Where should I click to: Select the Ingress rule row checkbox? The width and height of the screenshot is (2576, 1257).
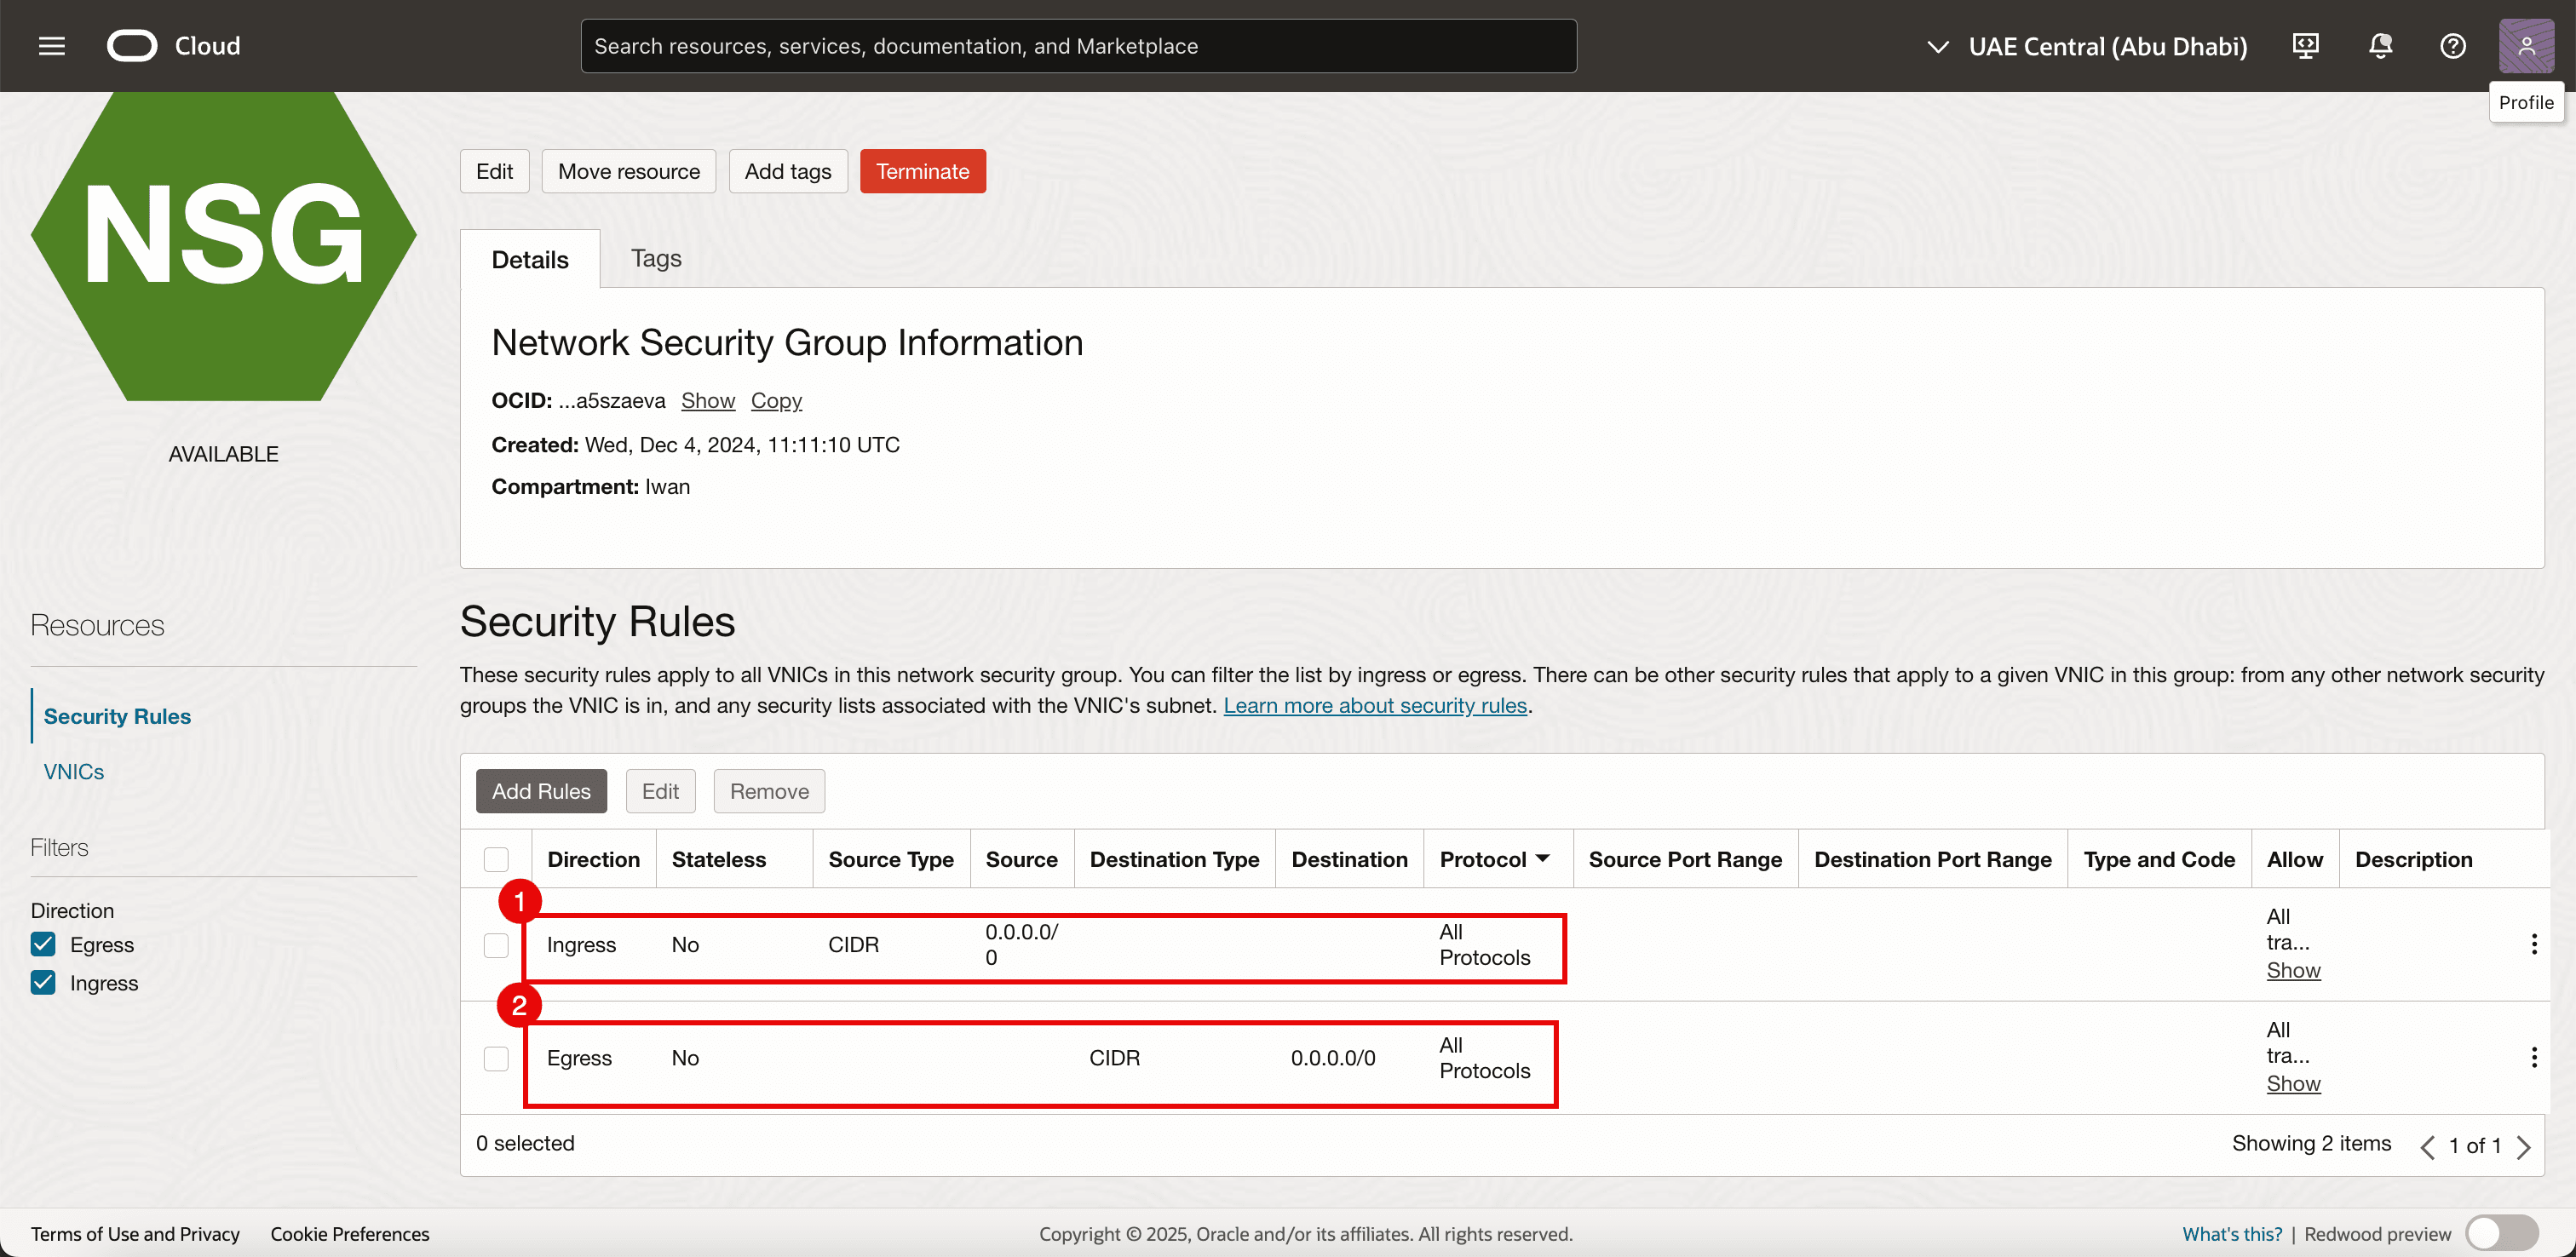(x=496, y=945)
